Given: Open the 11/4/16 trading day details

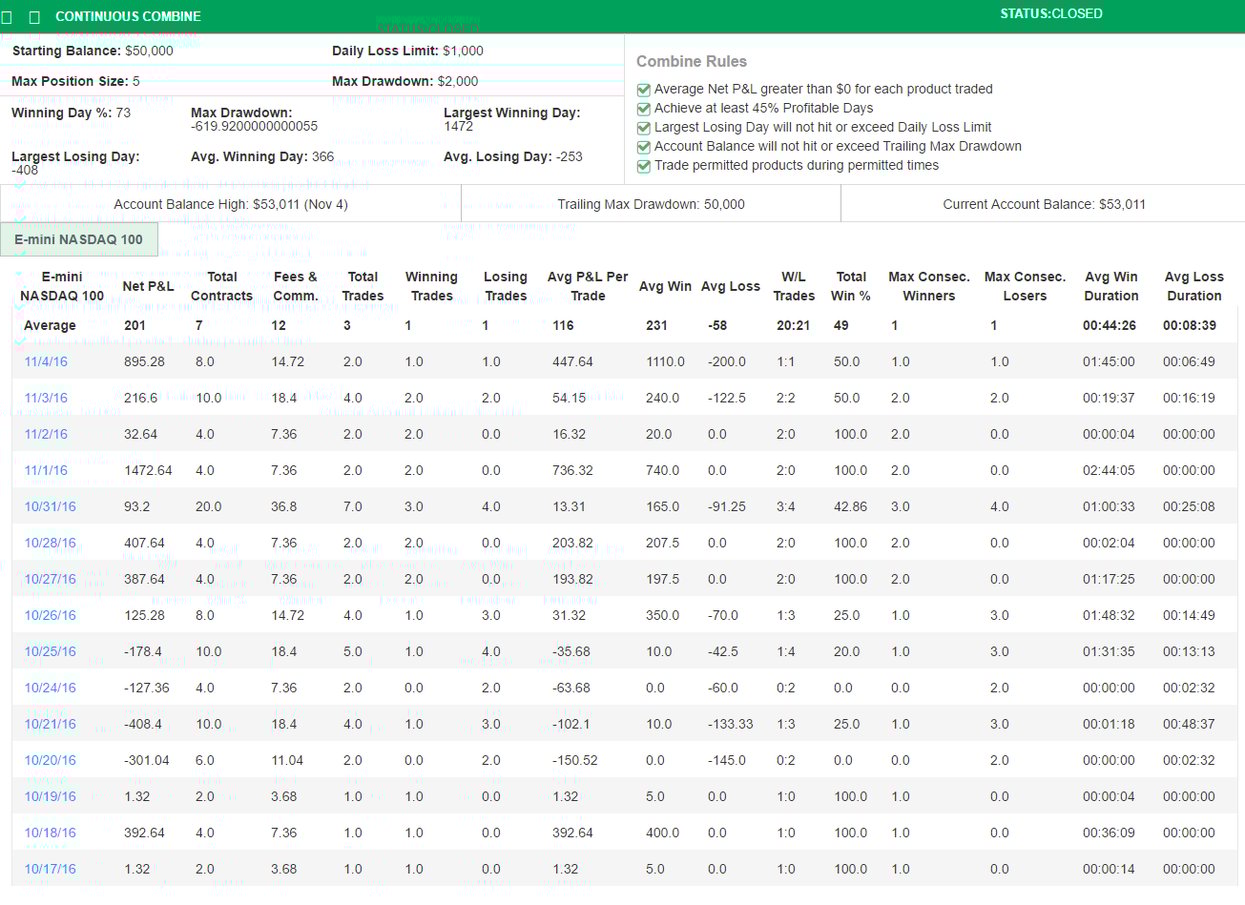Looking at the screenshot, I should [x=45, y=361].
